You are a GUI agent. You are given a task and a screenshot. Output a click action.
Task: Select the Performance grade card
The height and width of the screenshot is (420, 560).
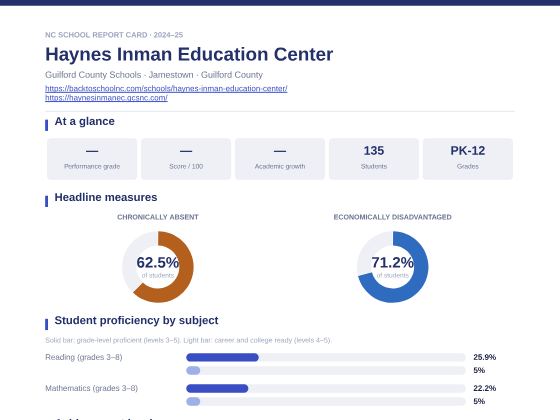click(92, 159)
